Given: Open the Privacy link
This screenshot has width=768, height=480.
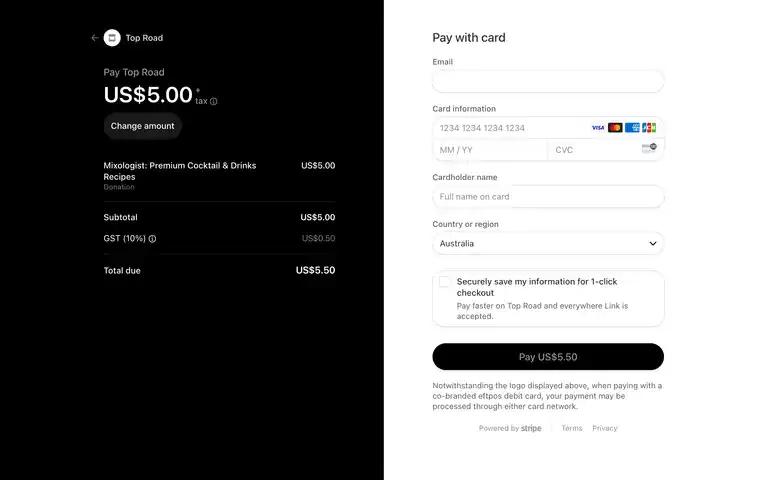Looking at the screenshot, I should pos(604,428).
